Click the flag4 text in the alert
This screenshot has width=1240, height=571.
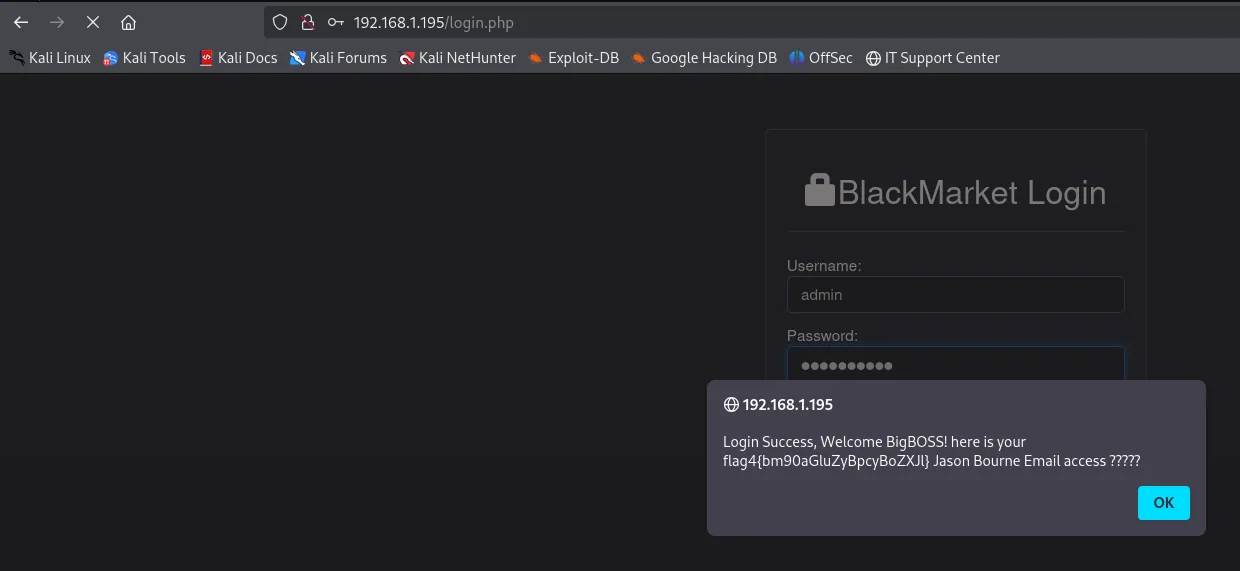pyautogui.click(x=827, y=461)
